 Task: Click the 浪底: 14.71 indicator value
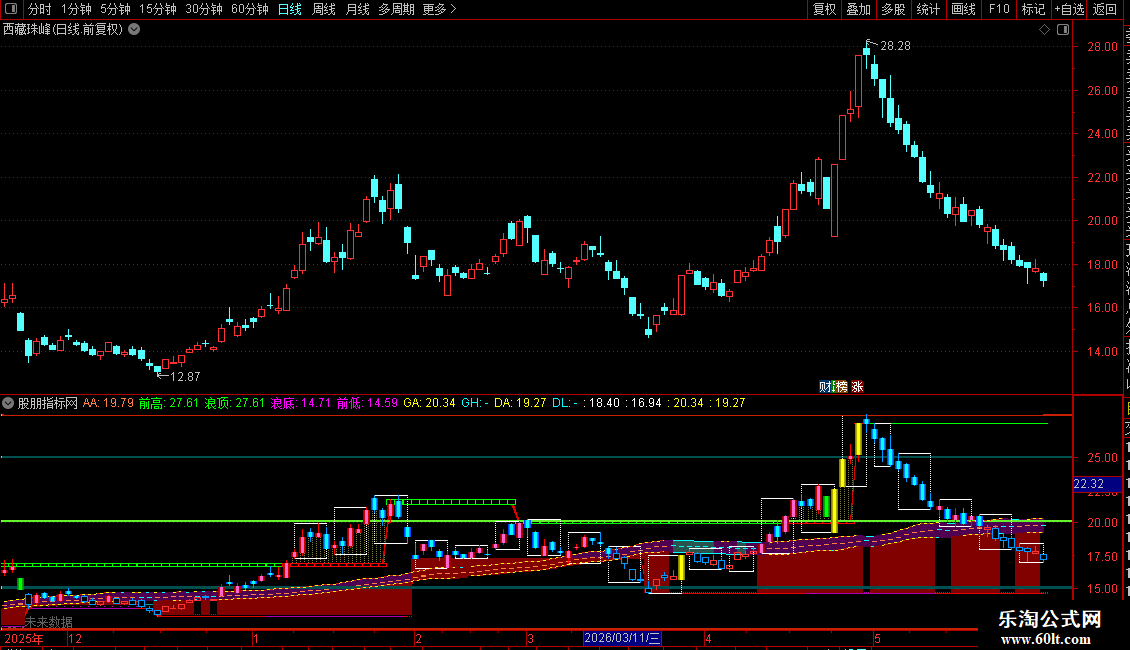point(301,404)
